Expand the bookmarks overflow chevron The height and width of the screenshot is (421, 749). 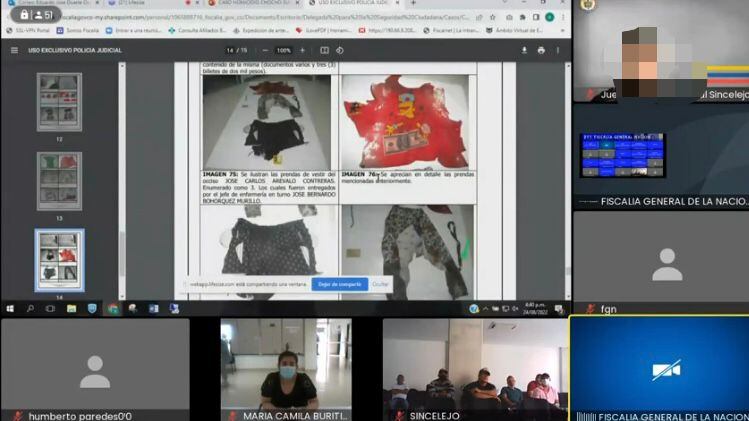point(563,30)
